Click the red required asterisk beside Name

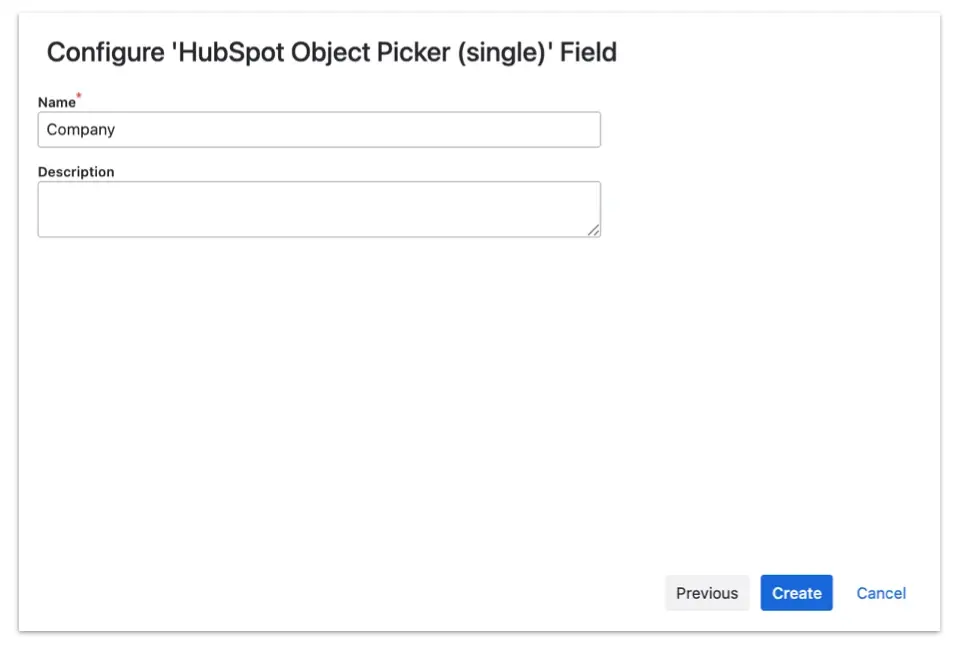pyautogui.click(x=77, y=96)
